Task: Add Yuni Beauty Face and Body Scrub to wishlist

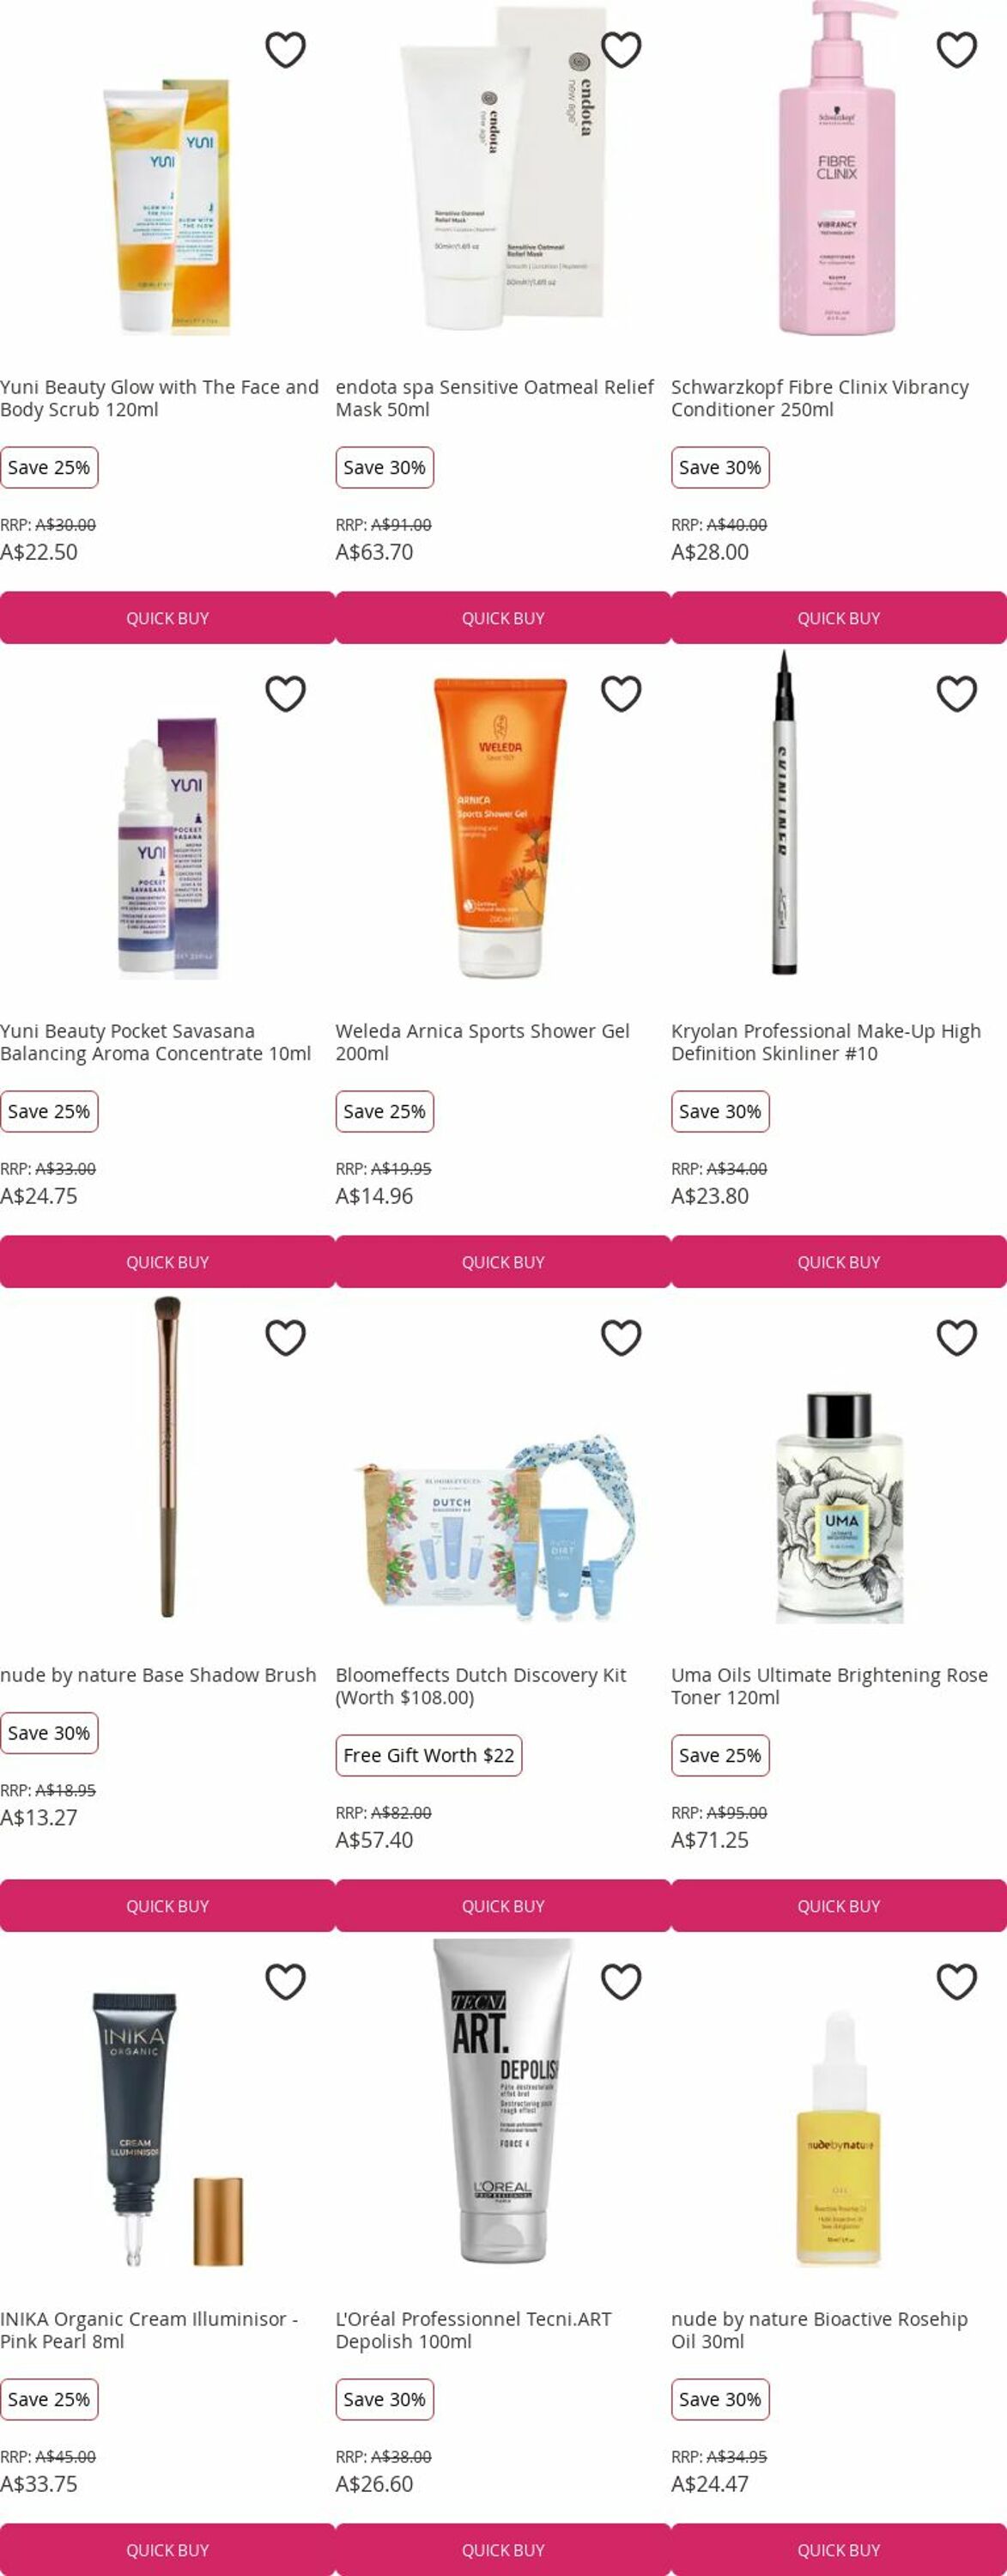Action: 285,50
